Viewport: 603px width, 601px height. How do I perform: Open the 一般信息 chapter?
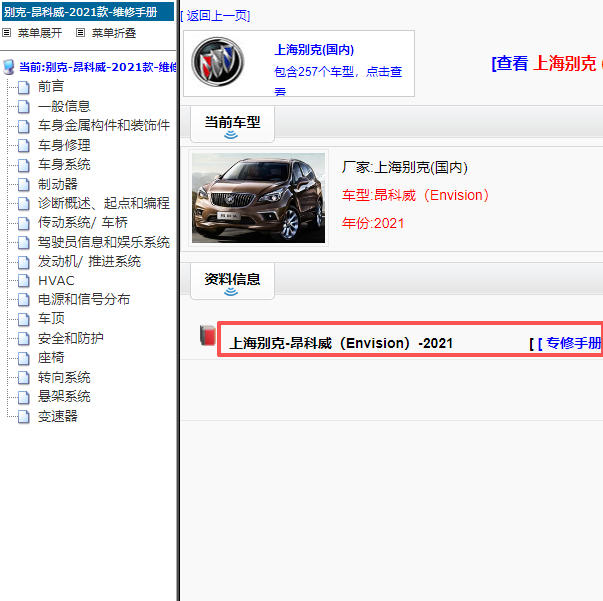click(x=64, y=106)
